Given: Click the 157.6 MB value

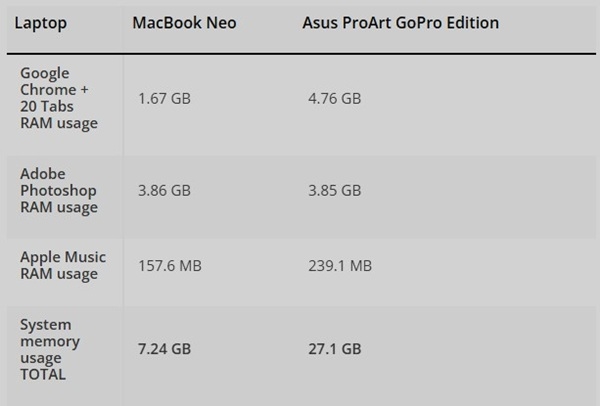Looking at the screenshot, I should click(169, 265).
